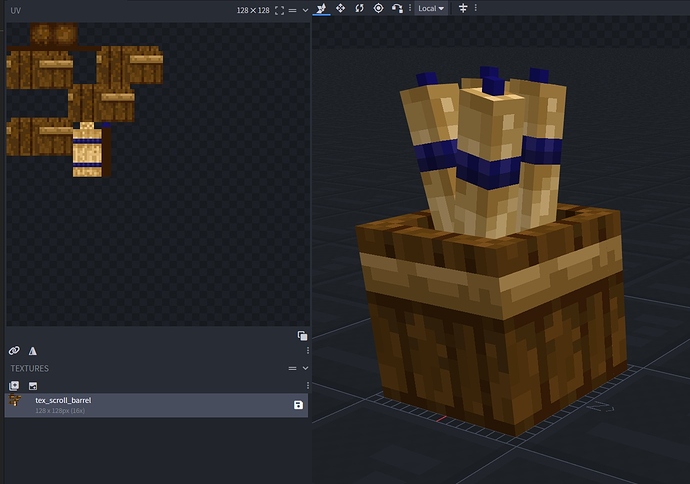Click the scroll texture in the UV editor

click(x=87, y=150)
